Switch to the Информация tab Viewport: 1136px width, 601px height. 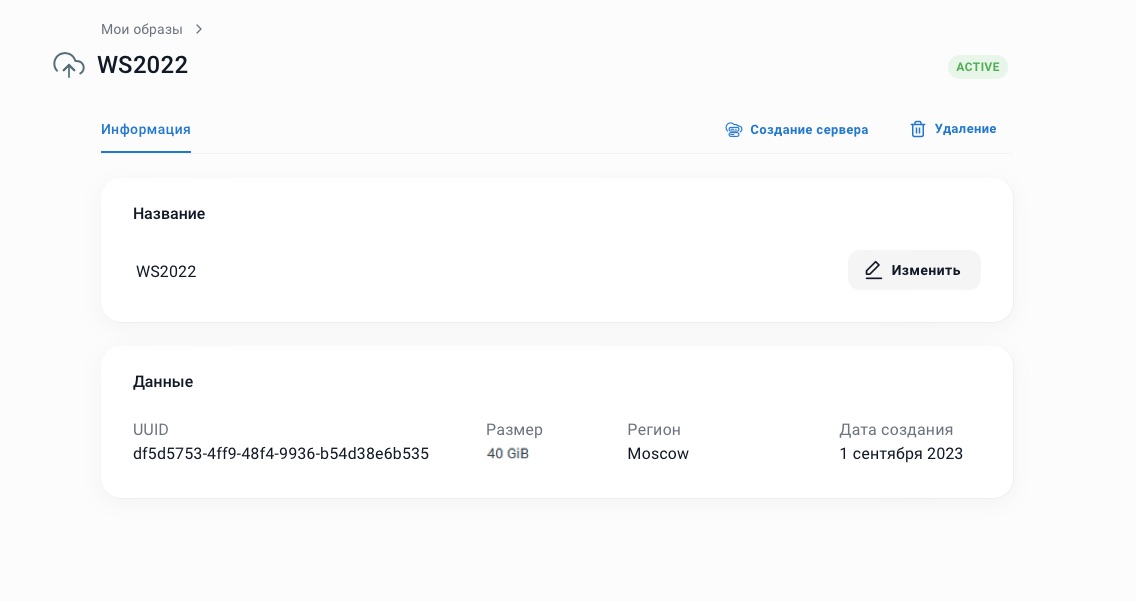click(146, 130)
